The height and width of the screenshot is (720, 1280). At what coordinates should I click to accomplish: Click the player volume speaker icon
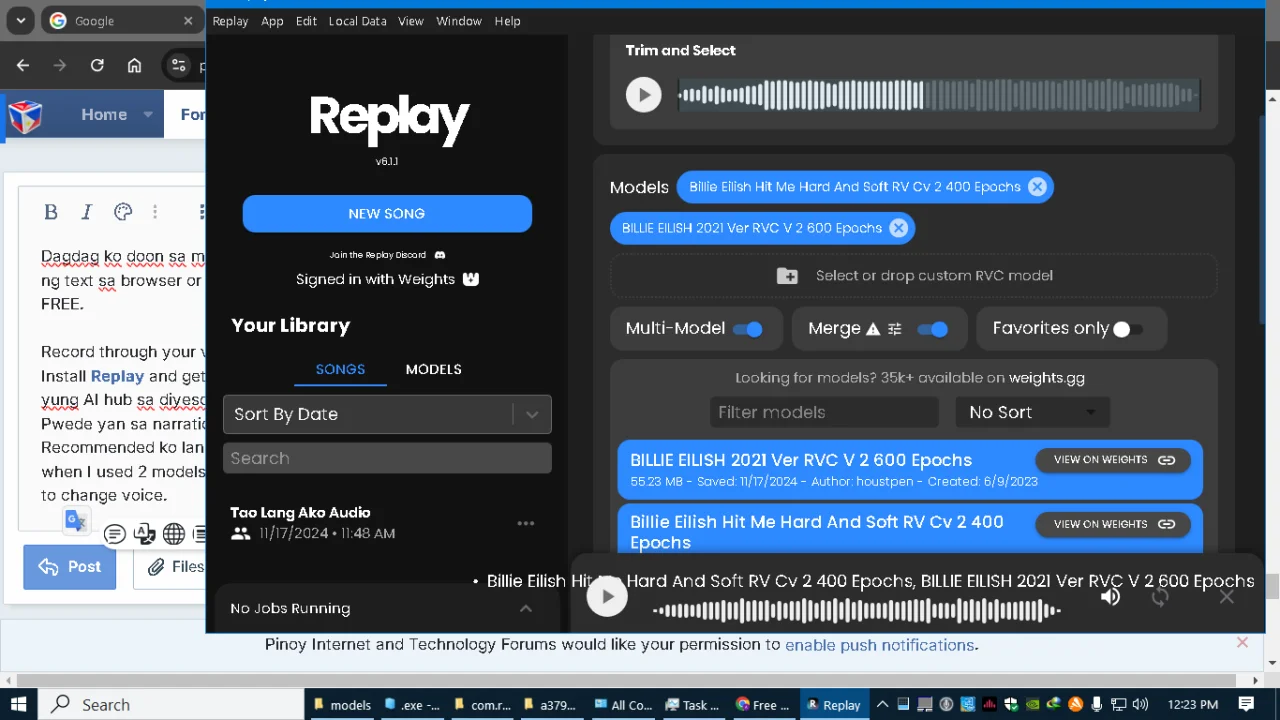[x=1110, y=597]
